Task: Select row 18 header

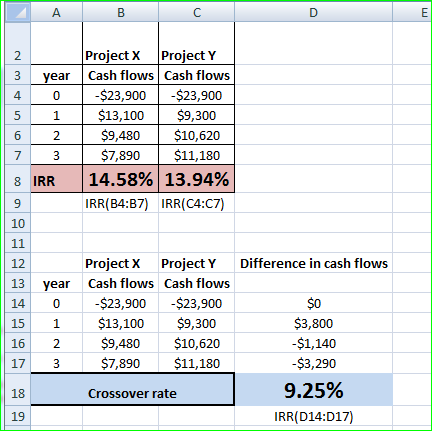Action: pyautogui.click(x=18, y=390)
